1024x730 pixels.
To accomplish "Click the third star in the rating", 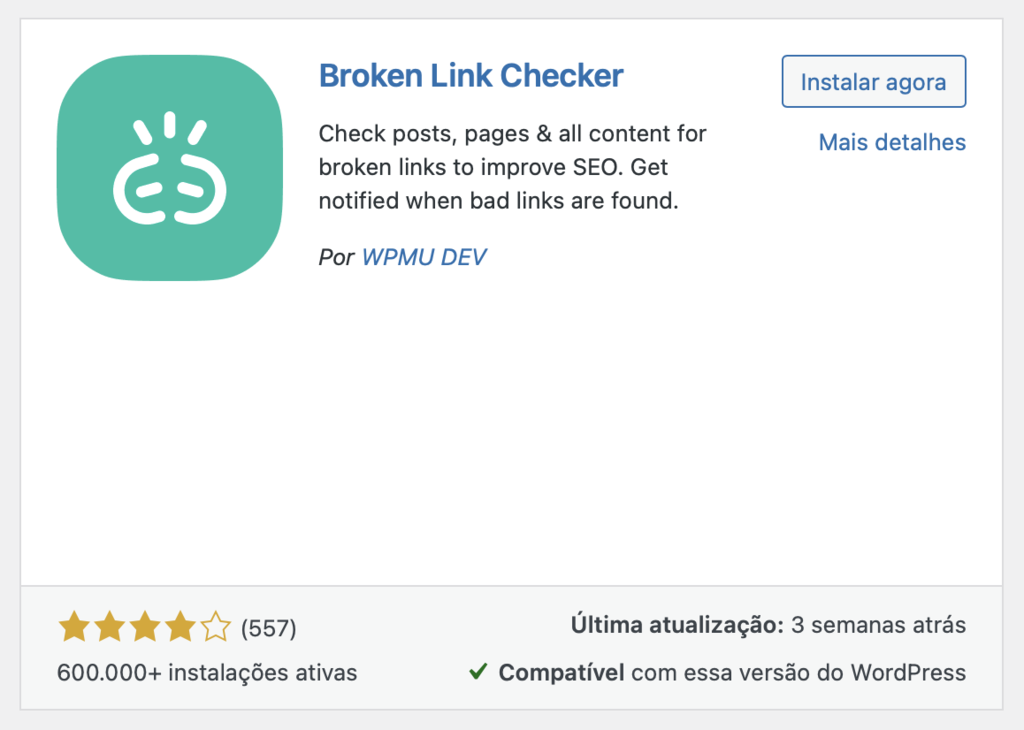I will click(146, 625).
